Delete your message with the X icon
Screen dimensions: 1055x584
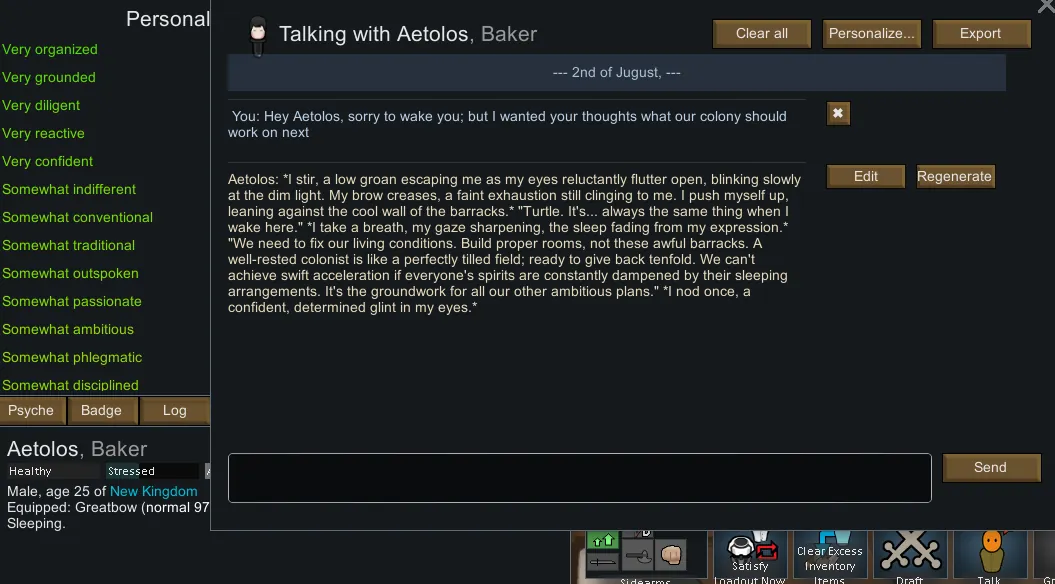pyautogui.click(x=838, y=114)
